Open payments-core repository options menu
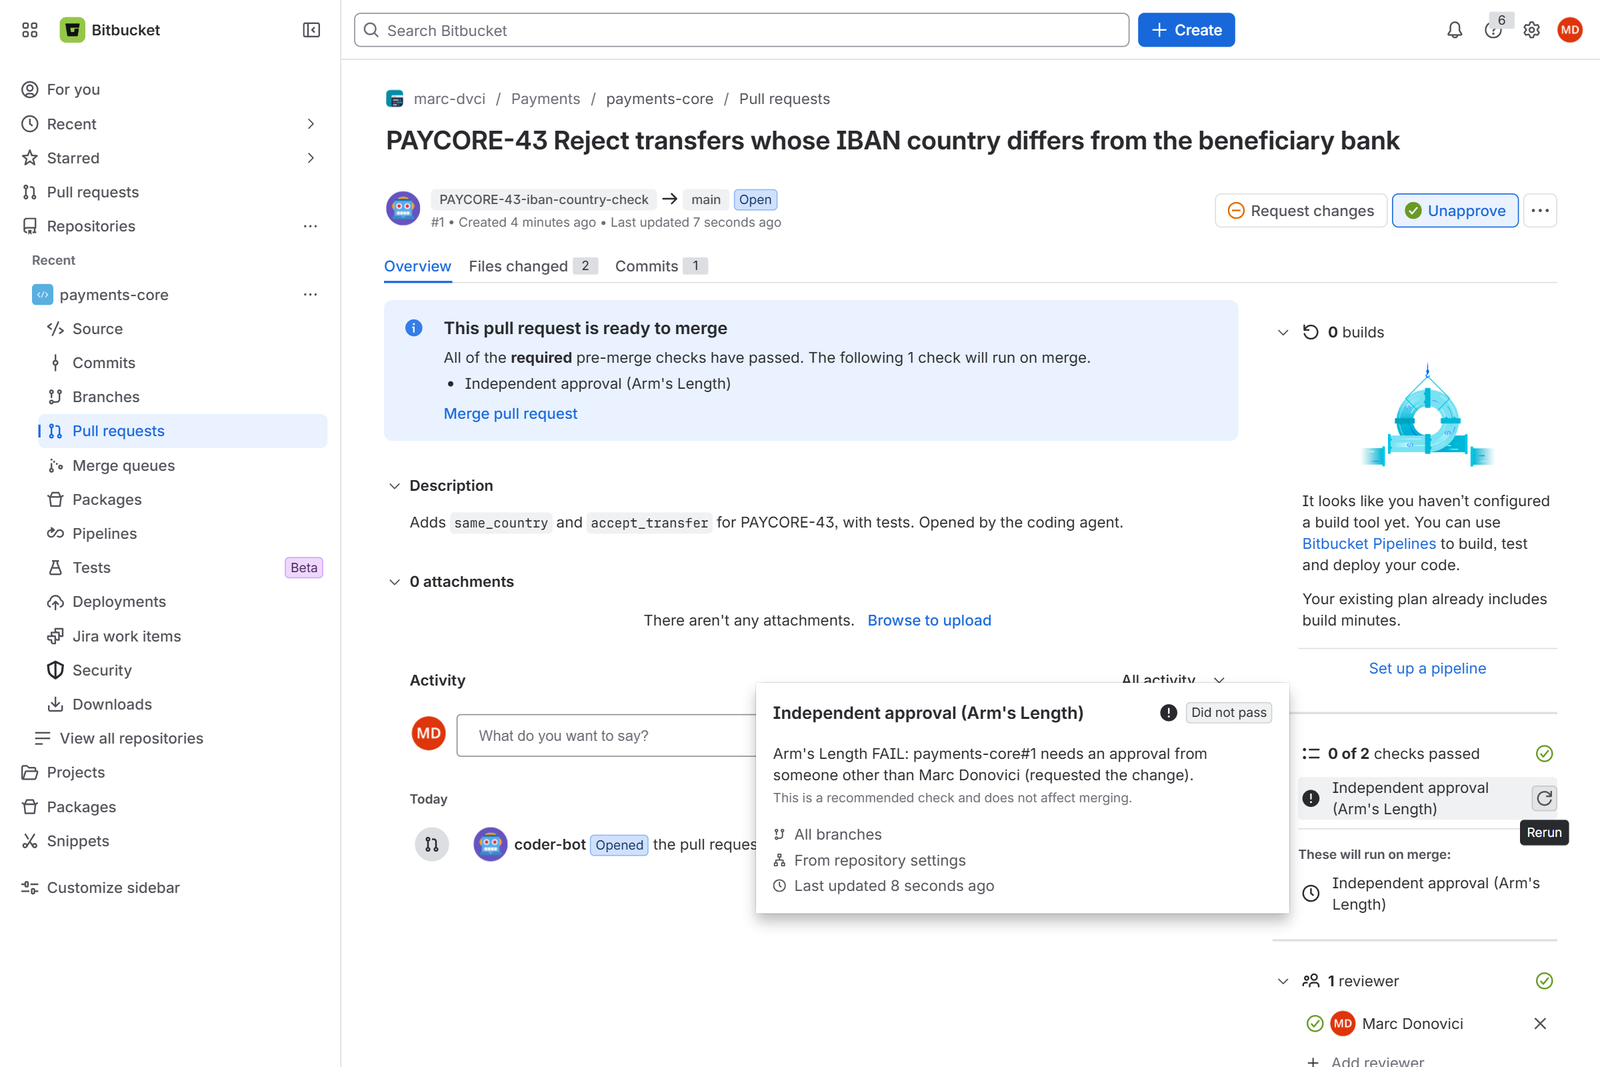Viewport: 1600px width, 1067px height. [310, 295]
